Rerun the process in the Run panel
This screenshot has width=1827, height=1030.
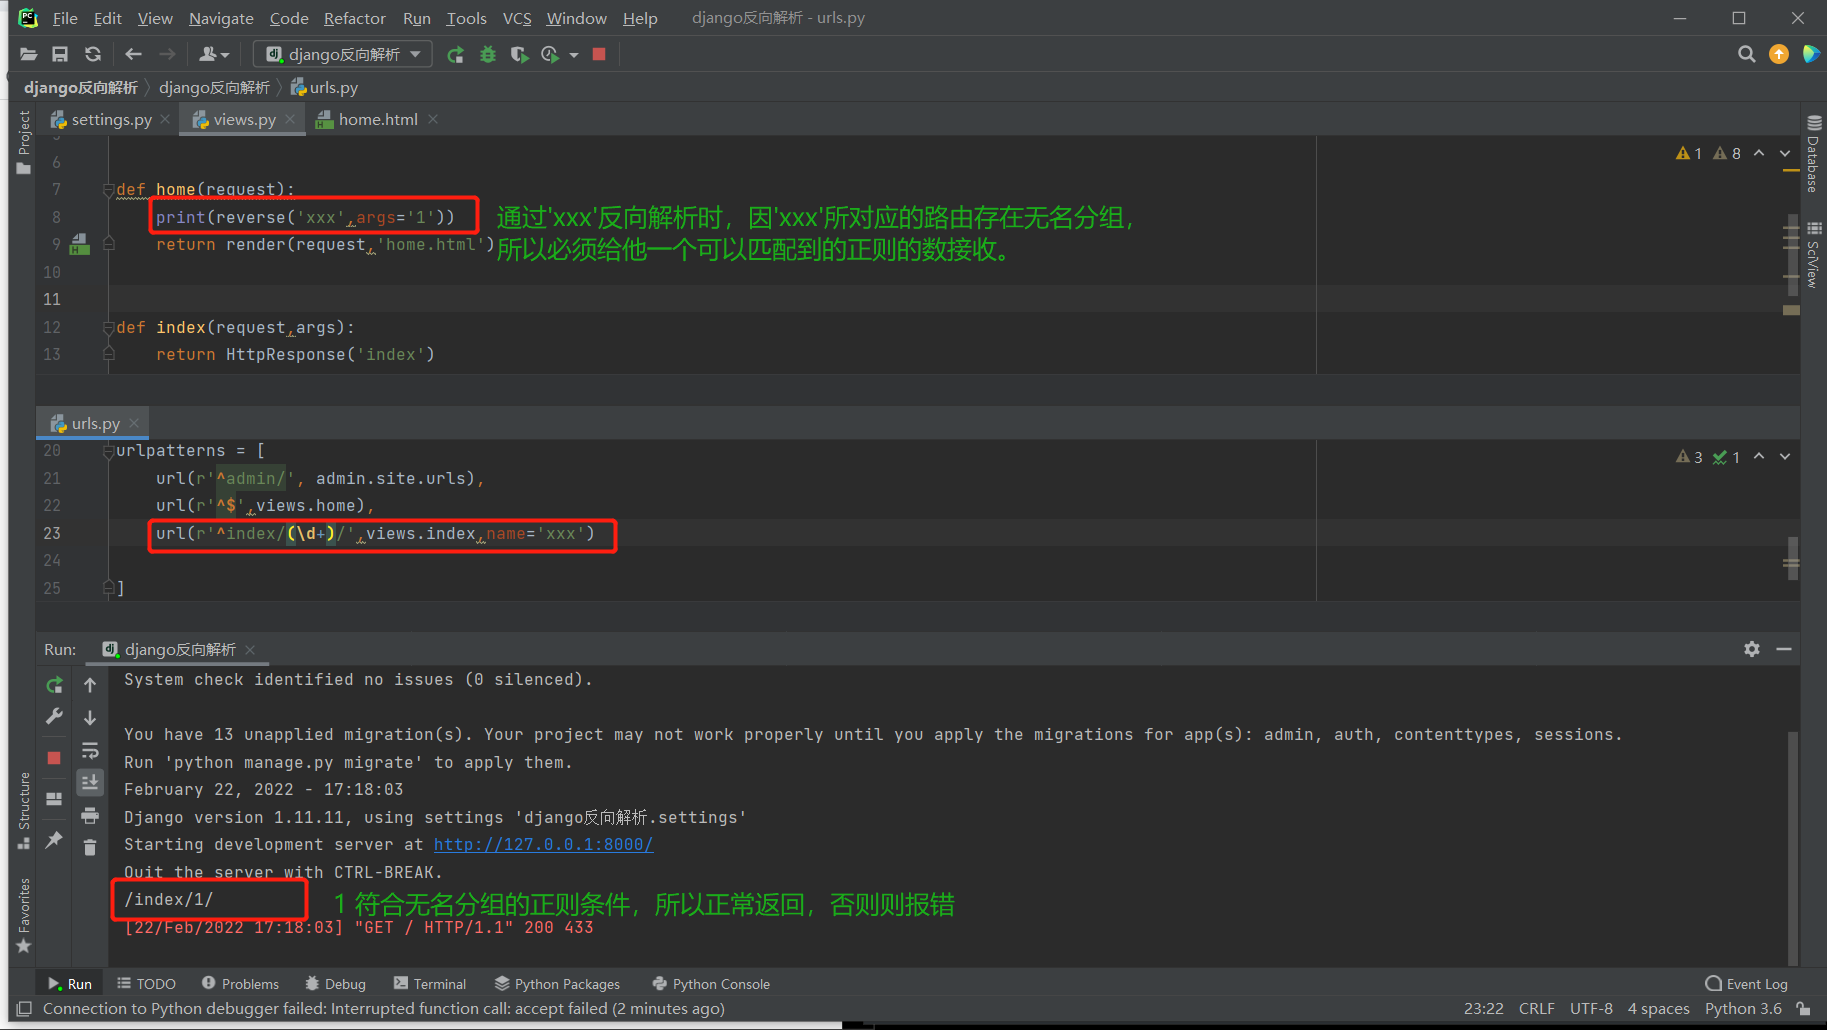(x=55, y=685)
